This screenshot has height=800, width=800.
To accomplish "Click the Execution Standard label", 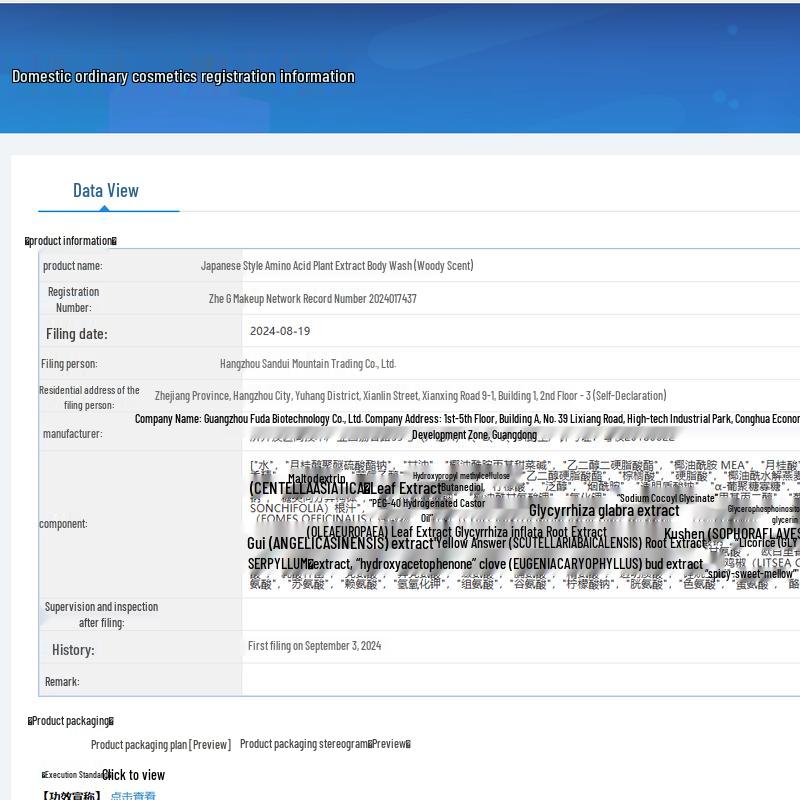I will tap(74, 775).
